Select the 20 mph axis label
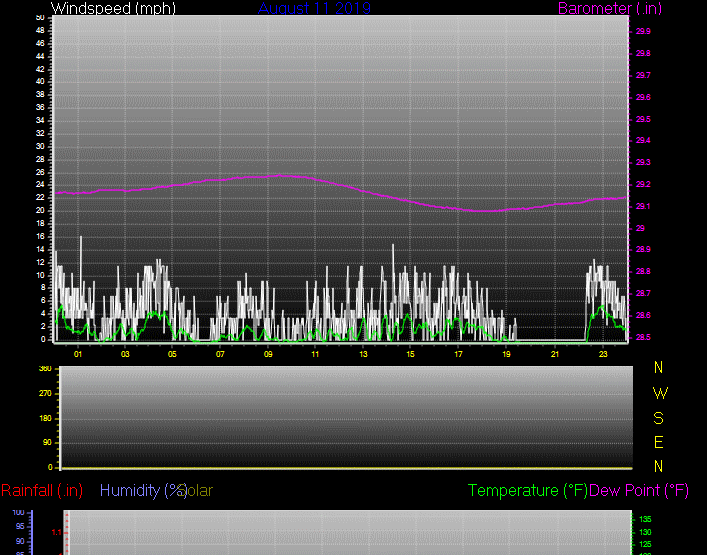The image size is (707, 555). (41, 211)
